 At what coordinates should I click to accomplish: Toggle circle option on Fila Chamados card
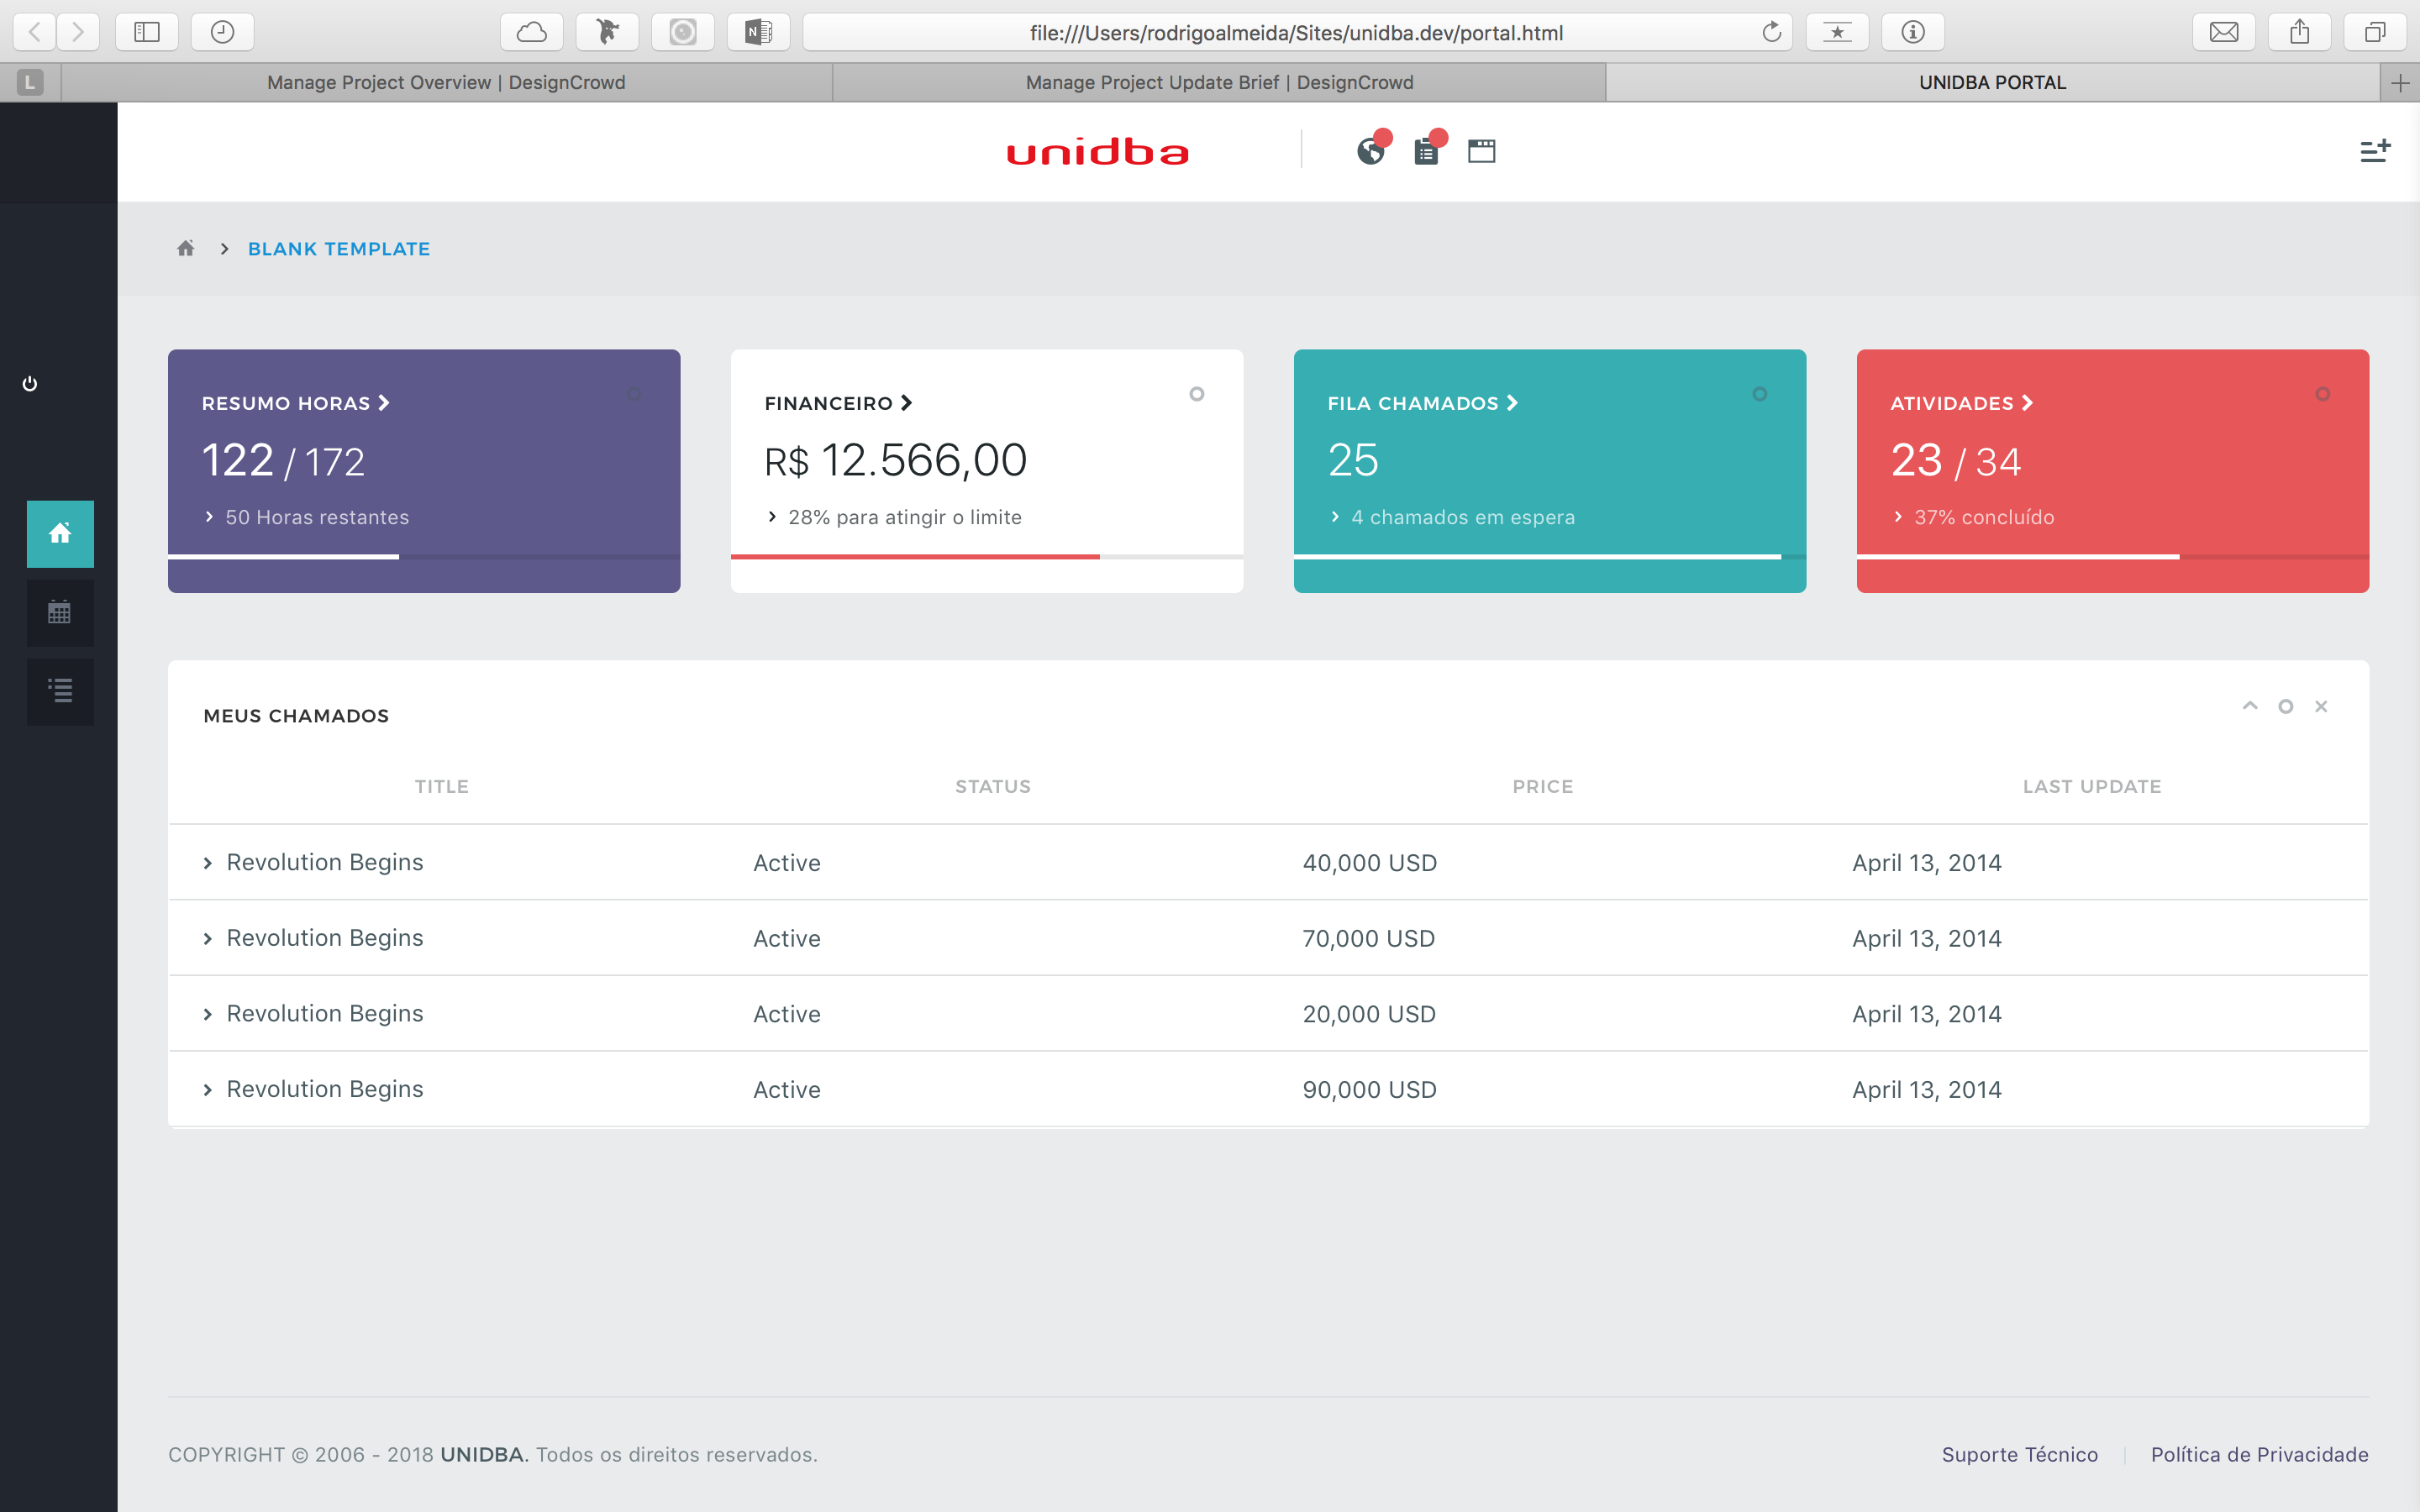coord(1760,394)
